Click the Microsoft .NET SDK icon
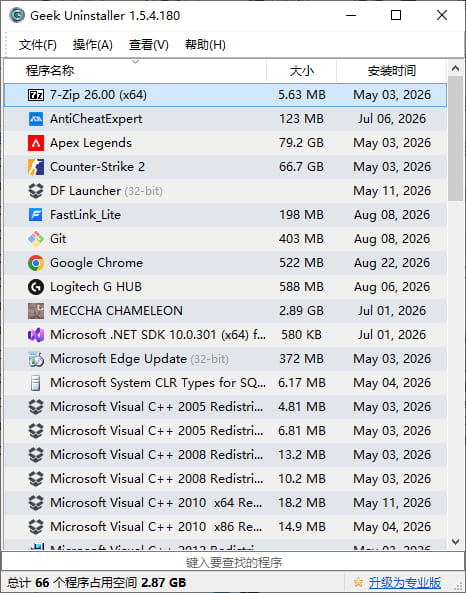Screen dimensions: 466x593 point(36,335)
